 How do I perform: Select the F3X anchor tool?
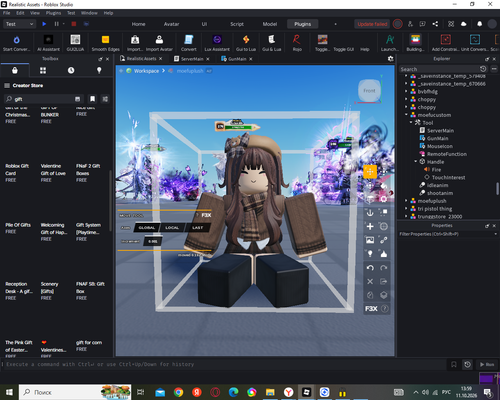pyautogui.click(x=370, y=212)
